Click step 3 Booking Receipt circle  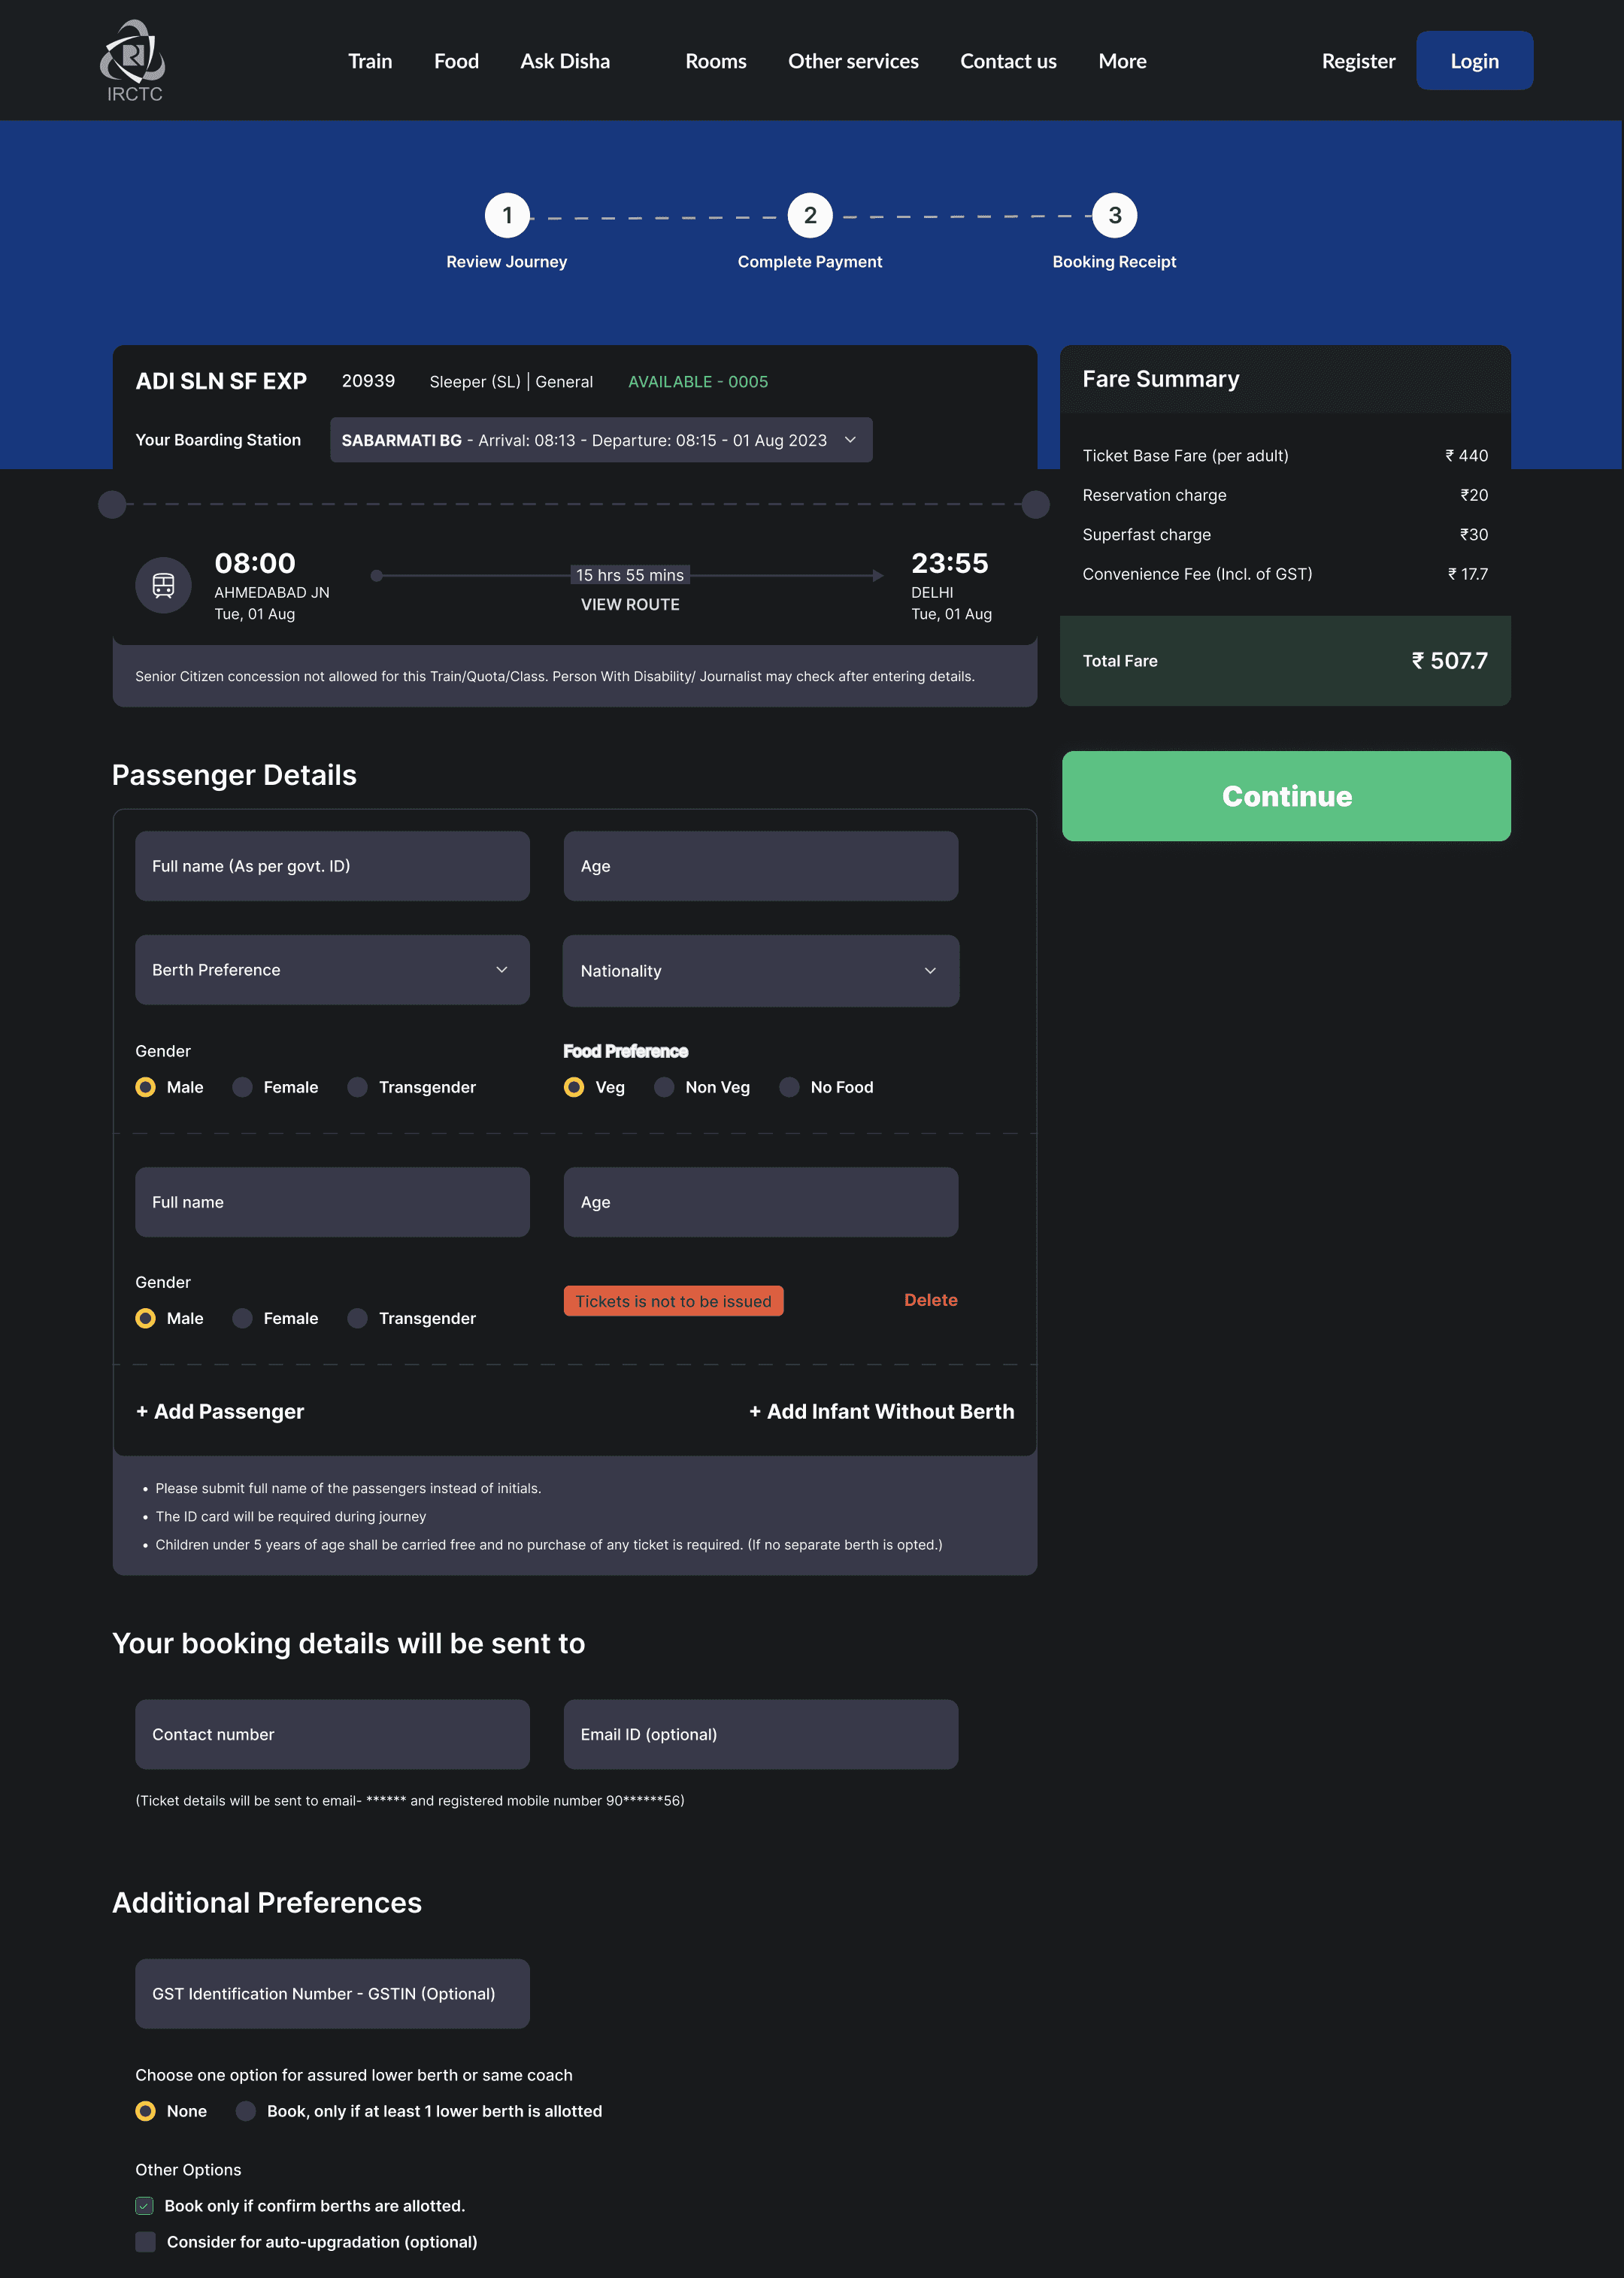(1114, 216)
